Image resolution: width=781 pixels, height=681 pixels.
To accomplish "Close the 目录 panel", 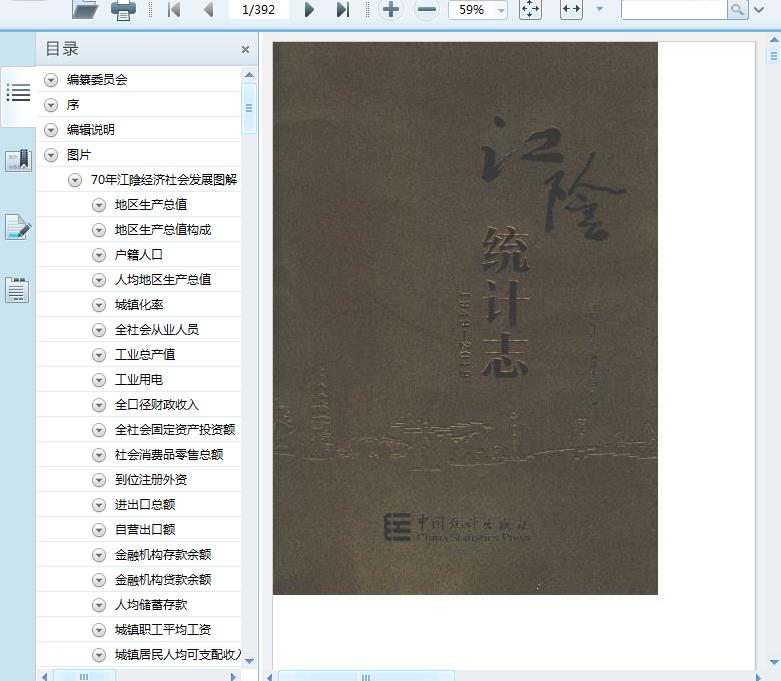I will coord(245,49).
